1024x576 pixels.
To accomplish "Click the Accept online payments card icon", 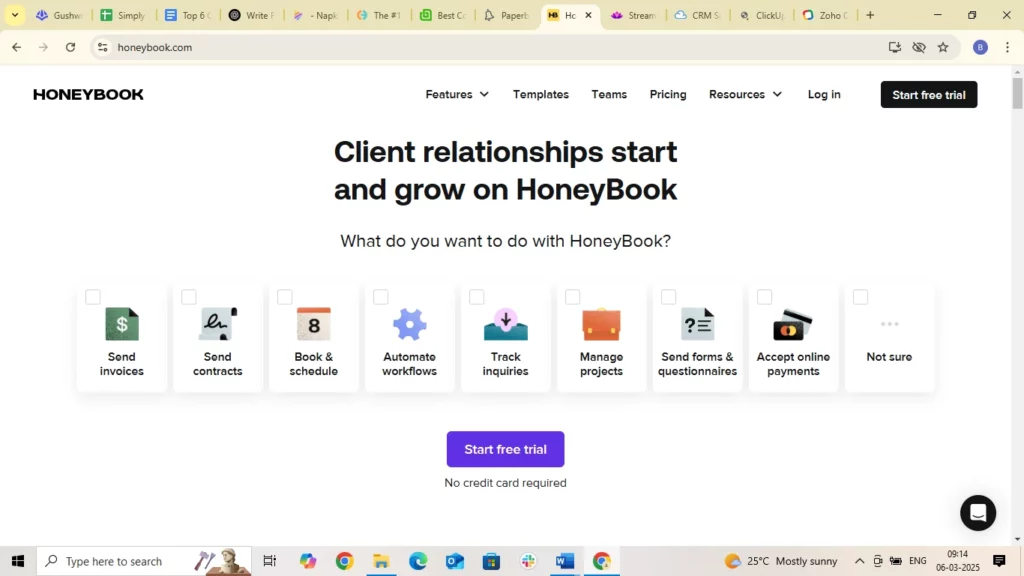I will pyautogui.click(x=793, y=323).
